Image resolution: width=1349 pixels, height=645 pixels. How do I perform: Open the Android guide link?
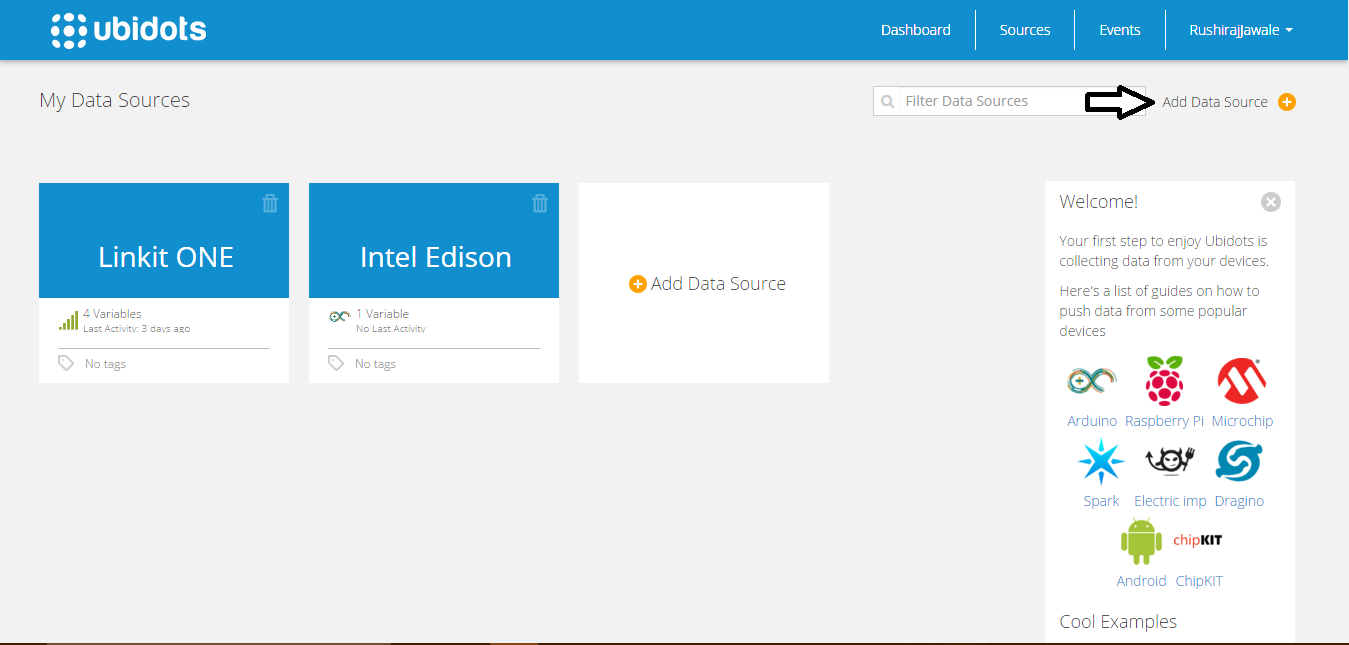point(1142,581)
